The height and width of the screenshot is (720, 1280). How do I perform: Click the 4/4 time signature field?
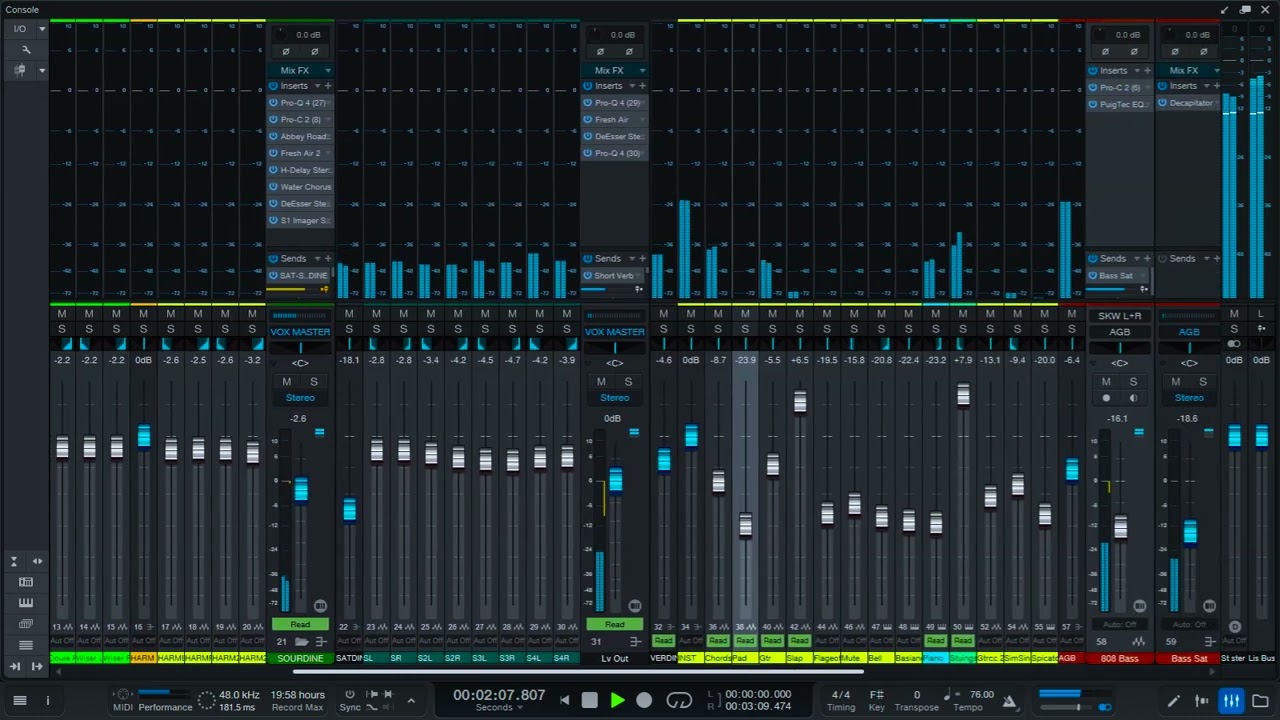pyautogui.click(x=841, y=695)
